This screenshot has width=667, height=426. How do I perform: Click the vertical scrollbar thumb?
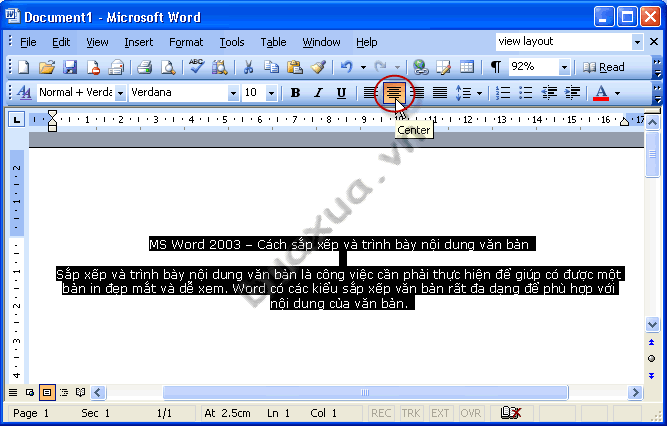[652, 154]
